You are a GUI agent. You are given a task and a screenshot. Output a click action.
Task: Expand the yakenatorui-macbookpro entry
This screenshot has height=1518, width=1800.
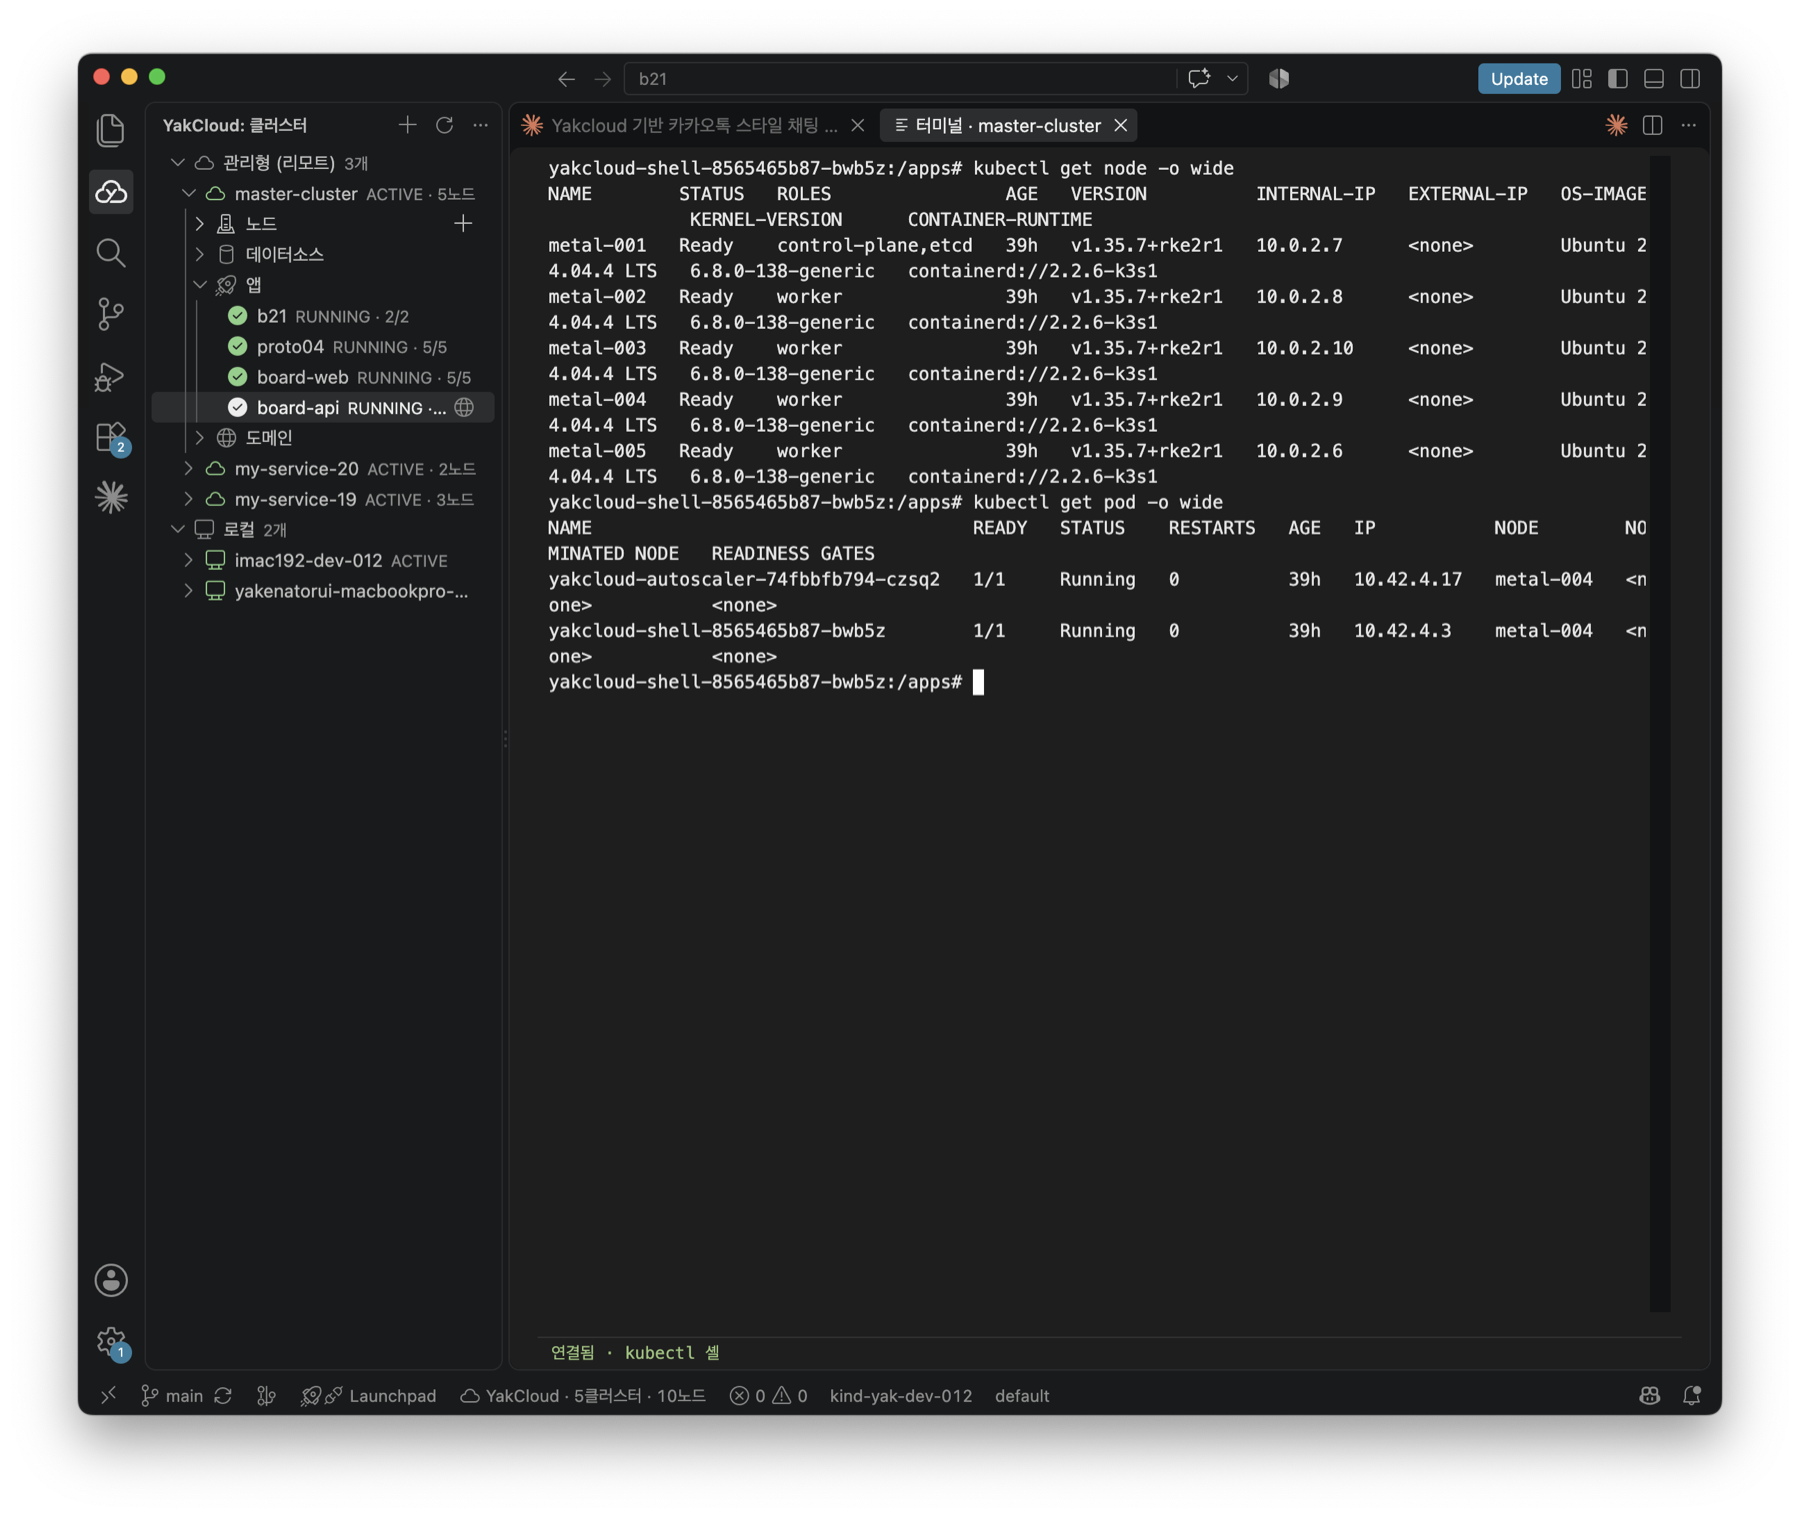tap(189, 591)
